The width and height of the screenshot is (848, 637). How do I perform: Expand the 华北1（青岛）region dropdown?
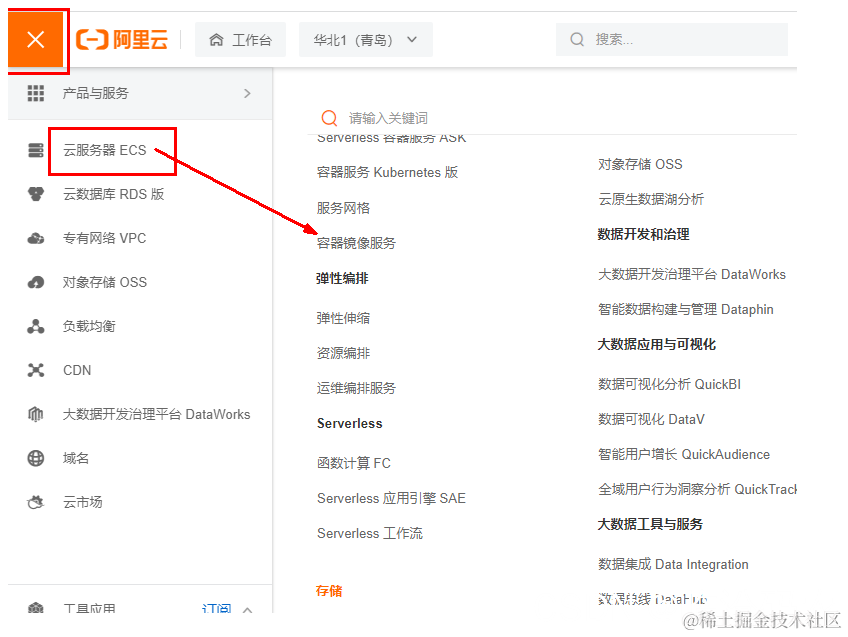(366, 39)
